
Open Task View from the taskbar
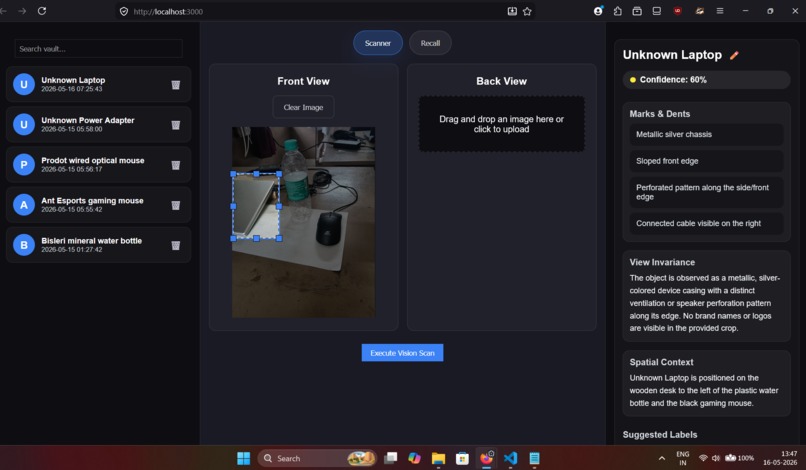click(391, 458)
